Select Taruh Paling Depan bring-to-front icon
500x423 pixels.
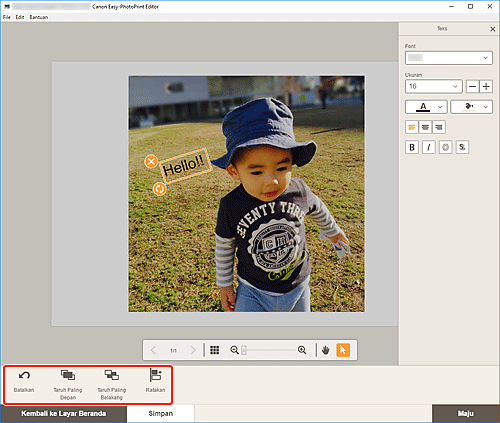pos(68,375)
